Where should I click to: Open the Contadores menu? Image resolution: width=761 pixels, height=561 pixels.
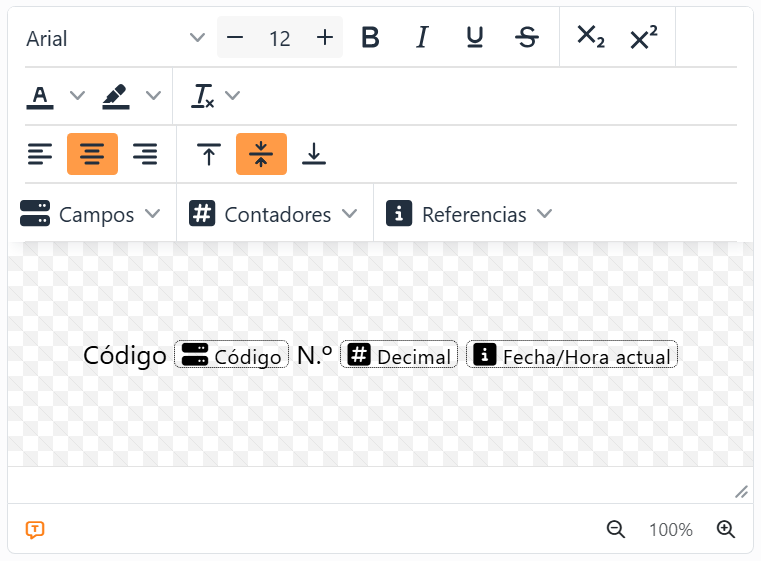point(273,214)
